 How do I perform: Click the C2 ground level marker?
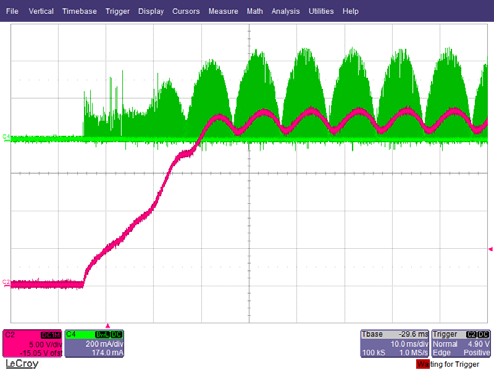coord(6,282)
